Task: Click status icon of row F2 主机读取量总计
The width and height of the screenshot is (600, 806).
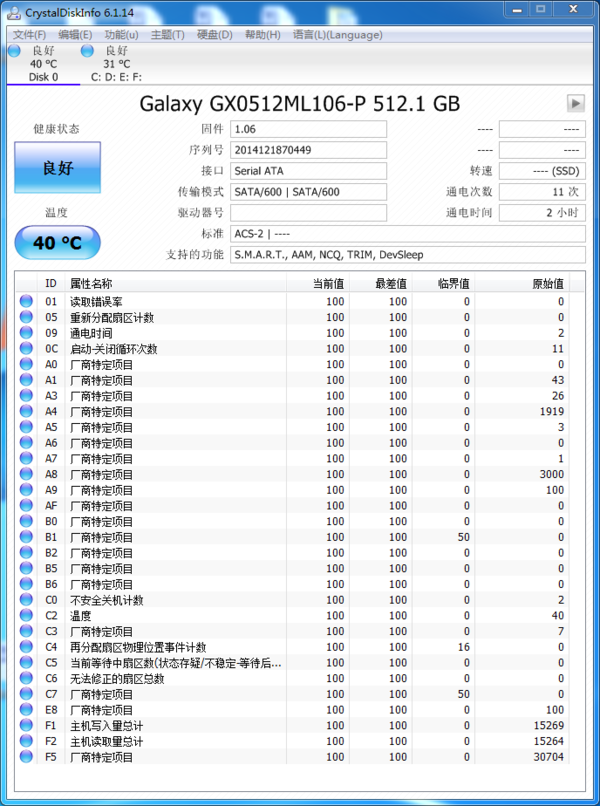Action: click(x=26, y=741)
